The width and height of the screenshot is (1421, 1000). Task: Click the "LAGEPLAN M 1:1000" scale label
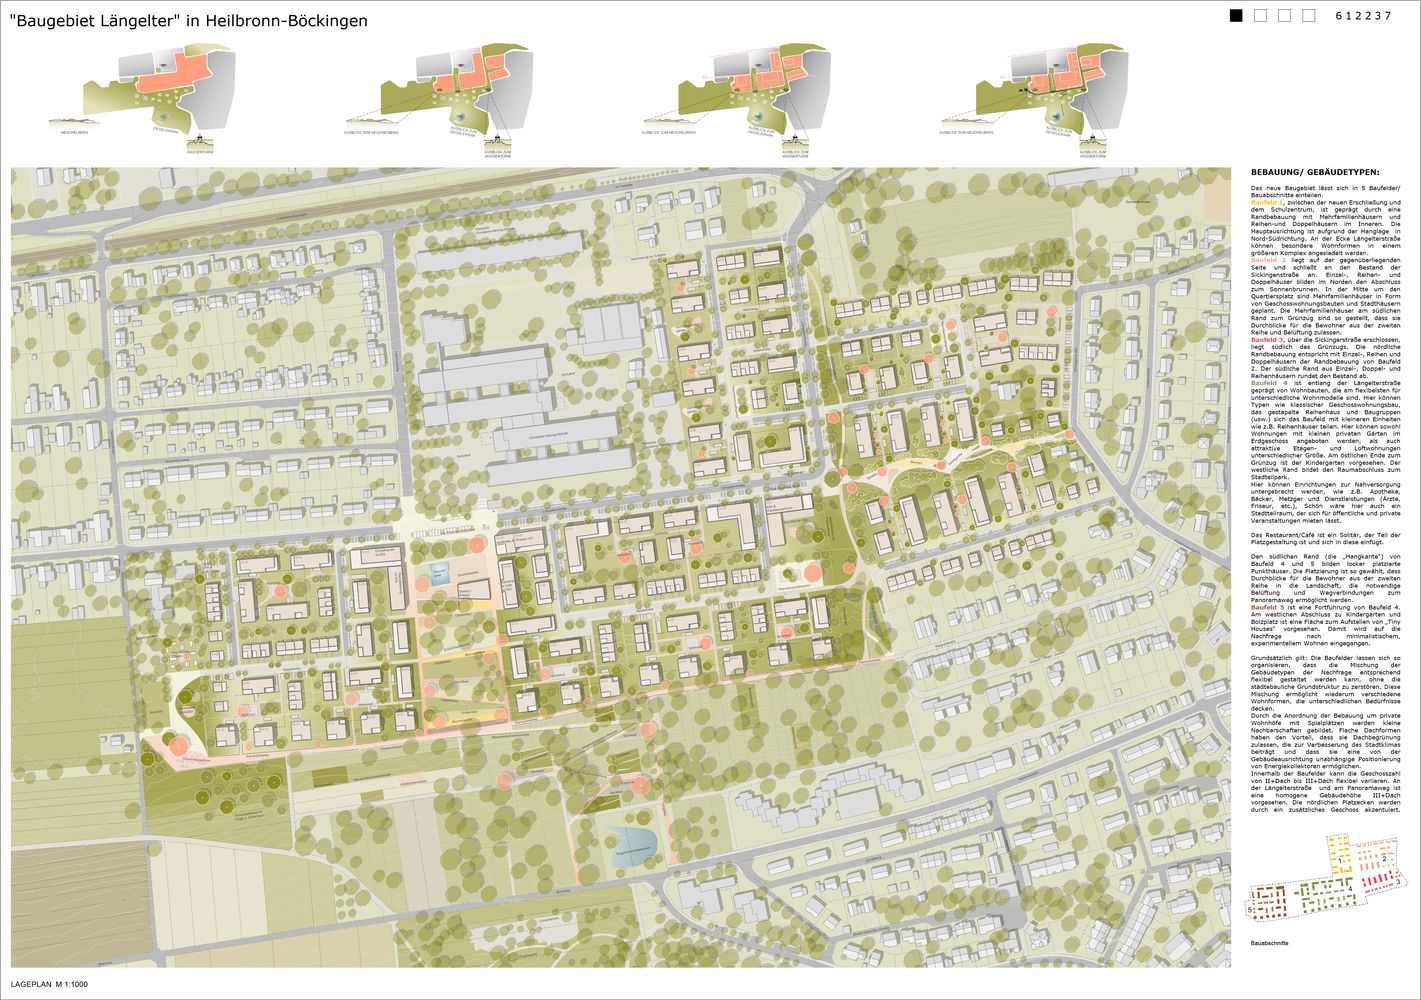tap(49, 986)
